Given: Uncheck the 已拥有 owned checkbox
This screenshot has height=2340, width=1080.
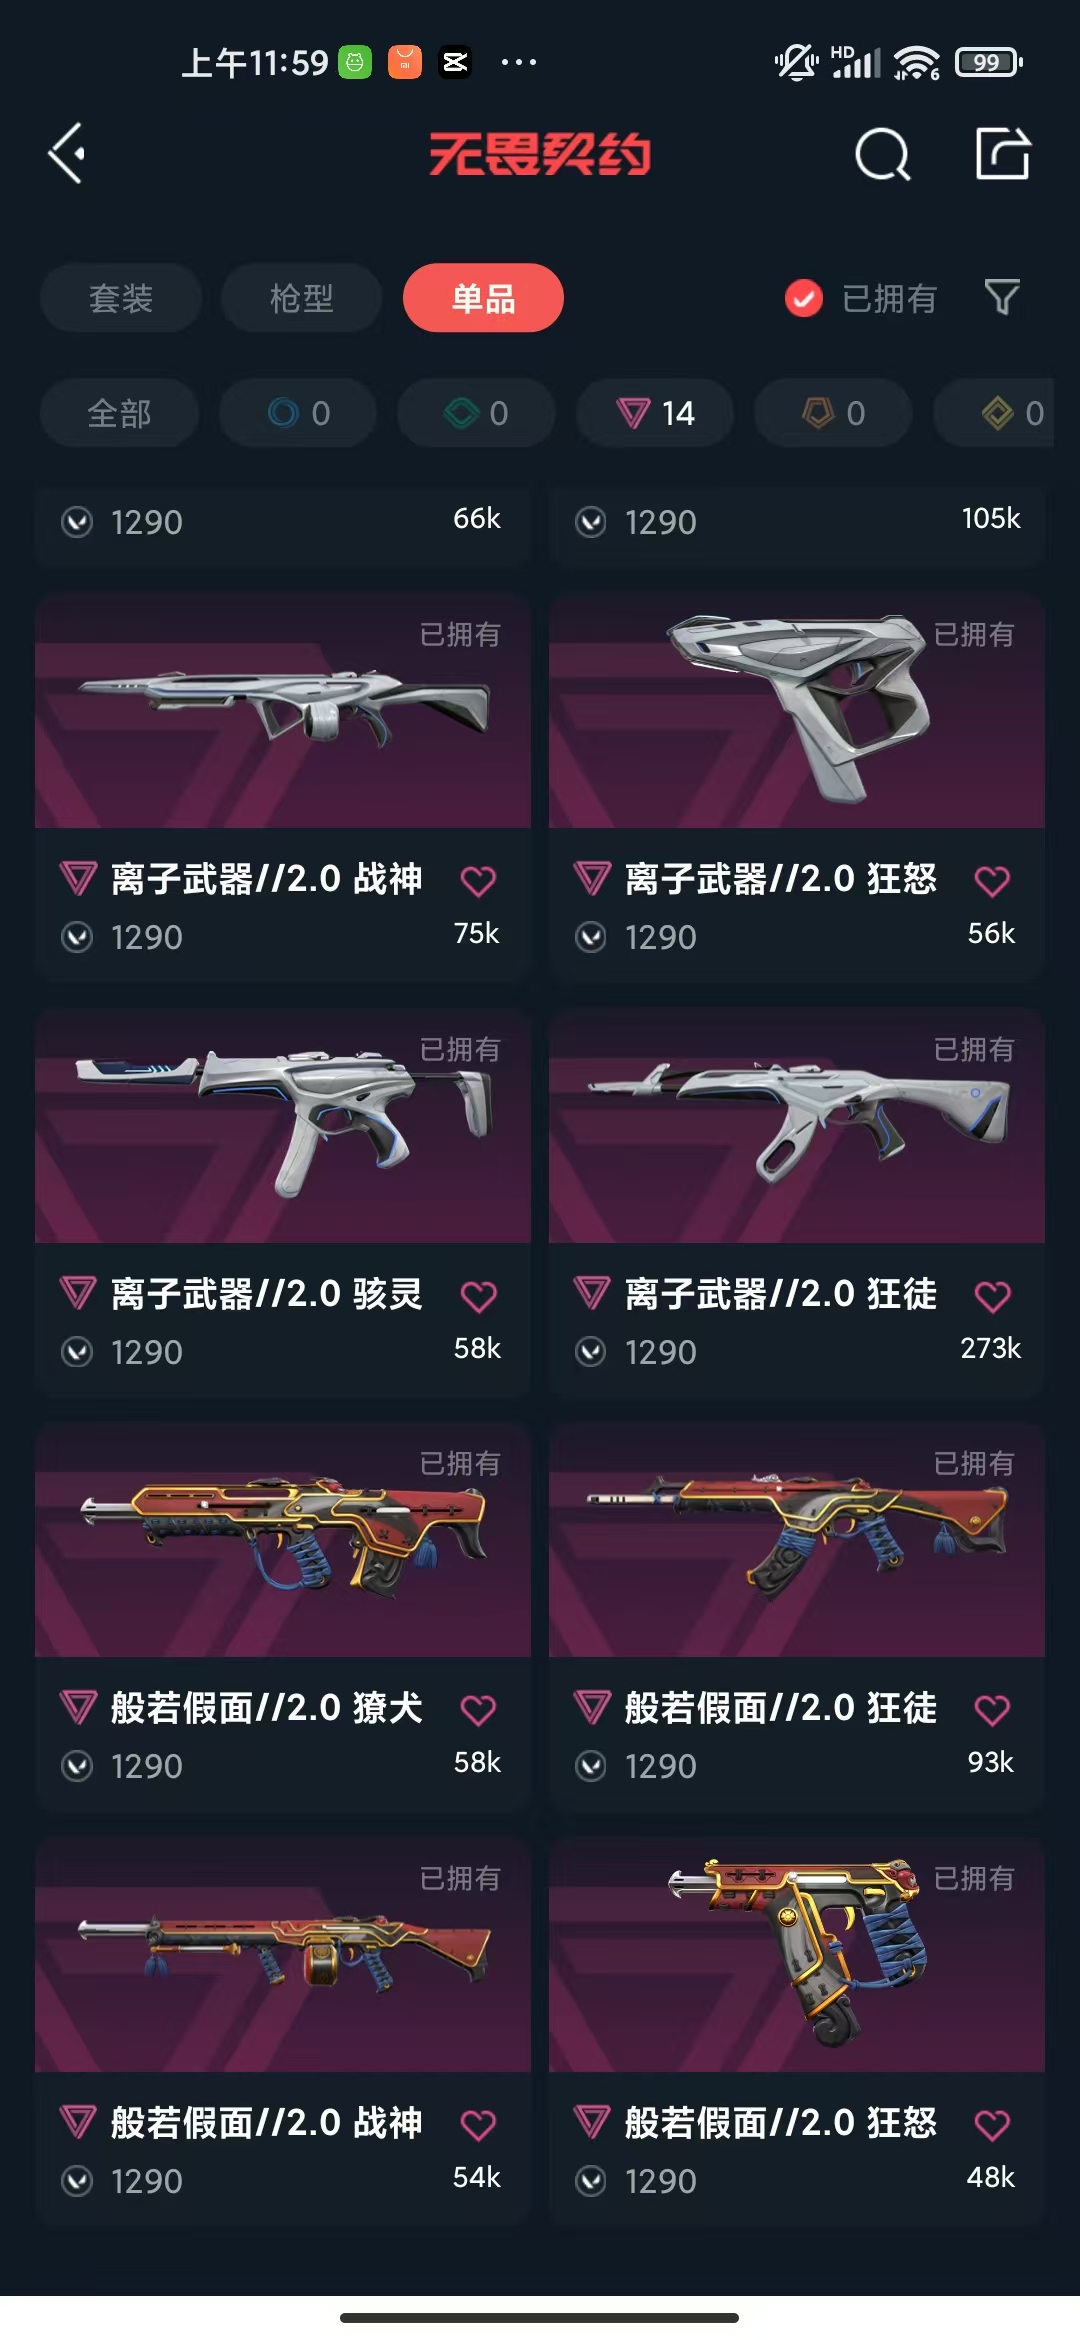Looking at the screenshot, I should click(804, 298).
